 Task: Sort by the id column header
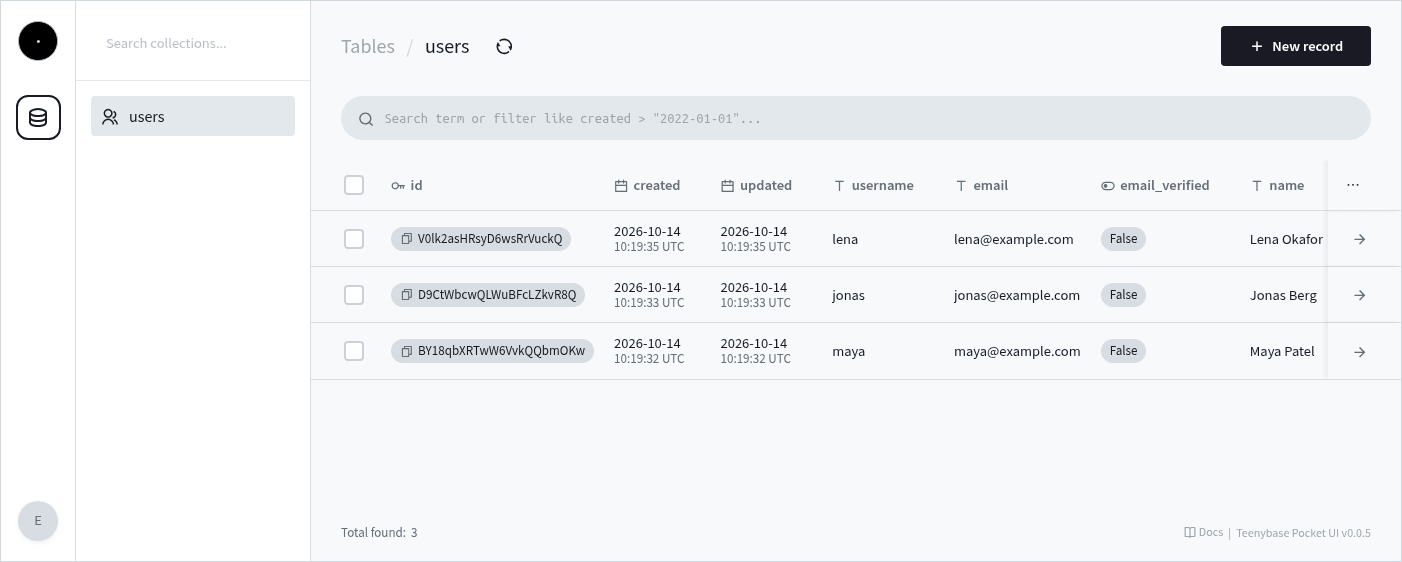[407, 185]
